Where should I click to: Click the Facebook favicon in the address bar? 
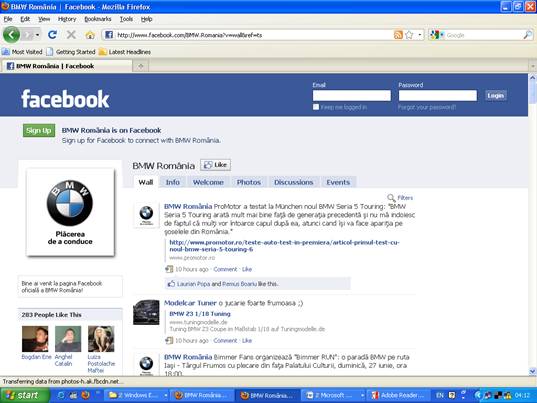[x=109, y=35]
